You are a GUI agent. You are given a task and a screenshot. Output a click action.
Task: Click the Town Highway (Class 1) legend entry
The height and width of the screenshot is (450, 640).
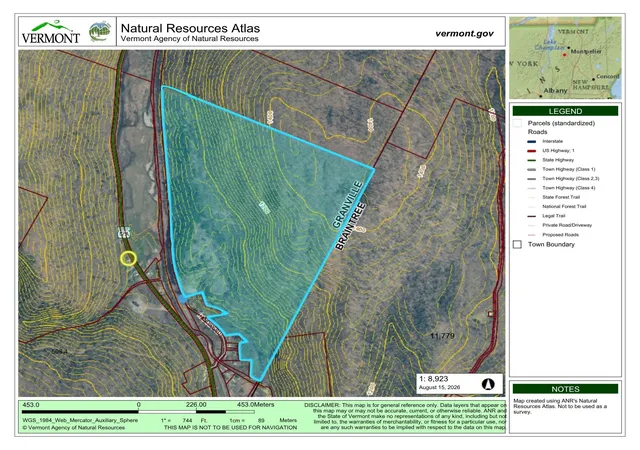tap(561, 169)
